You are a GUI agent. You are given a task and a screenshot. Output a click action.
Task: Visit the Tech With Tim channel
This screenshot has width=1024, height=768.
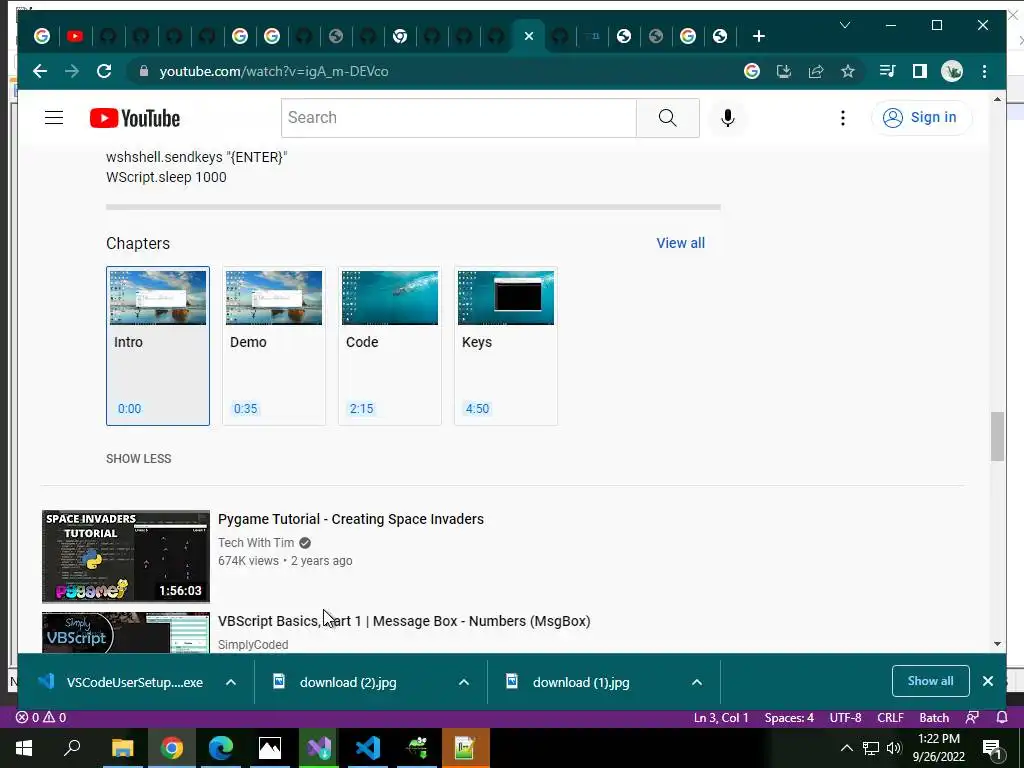pyautogui.click(x=256, y=543)
